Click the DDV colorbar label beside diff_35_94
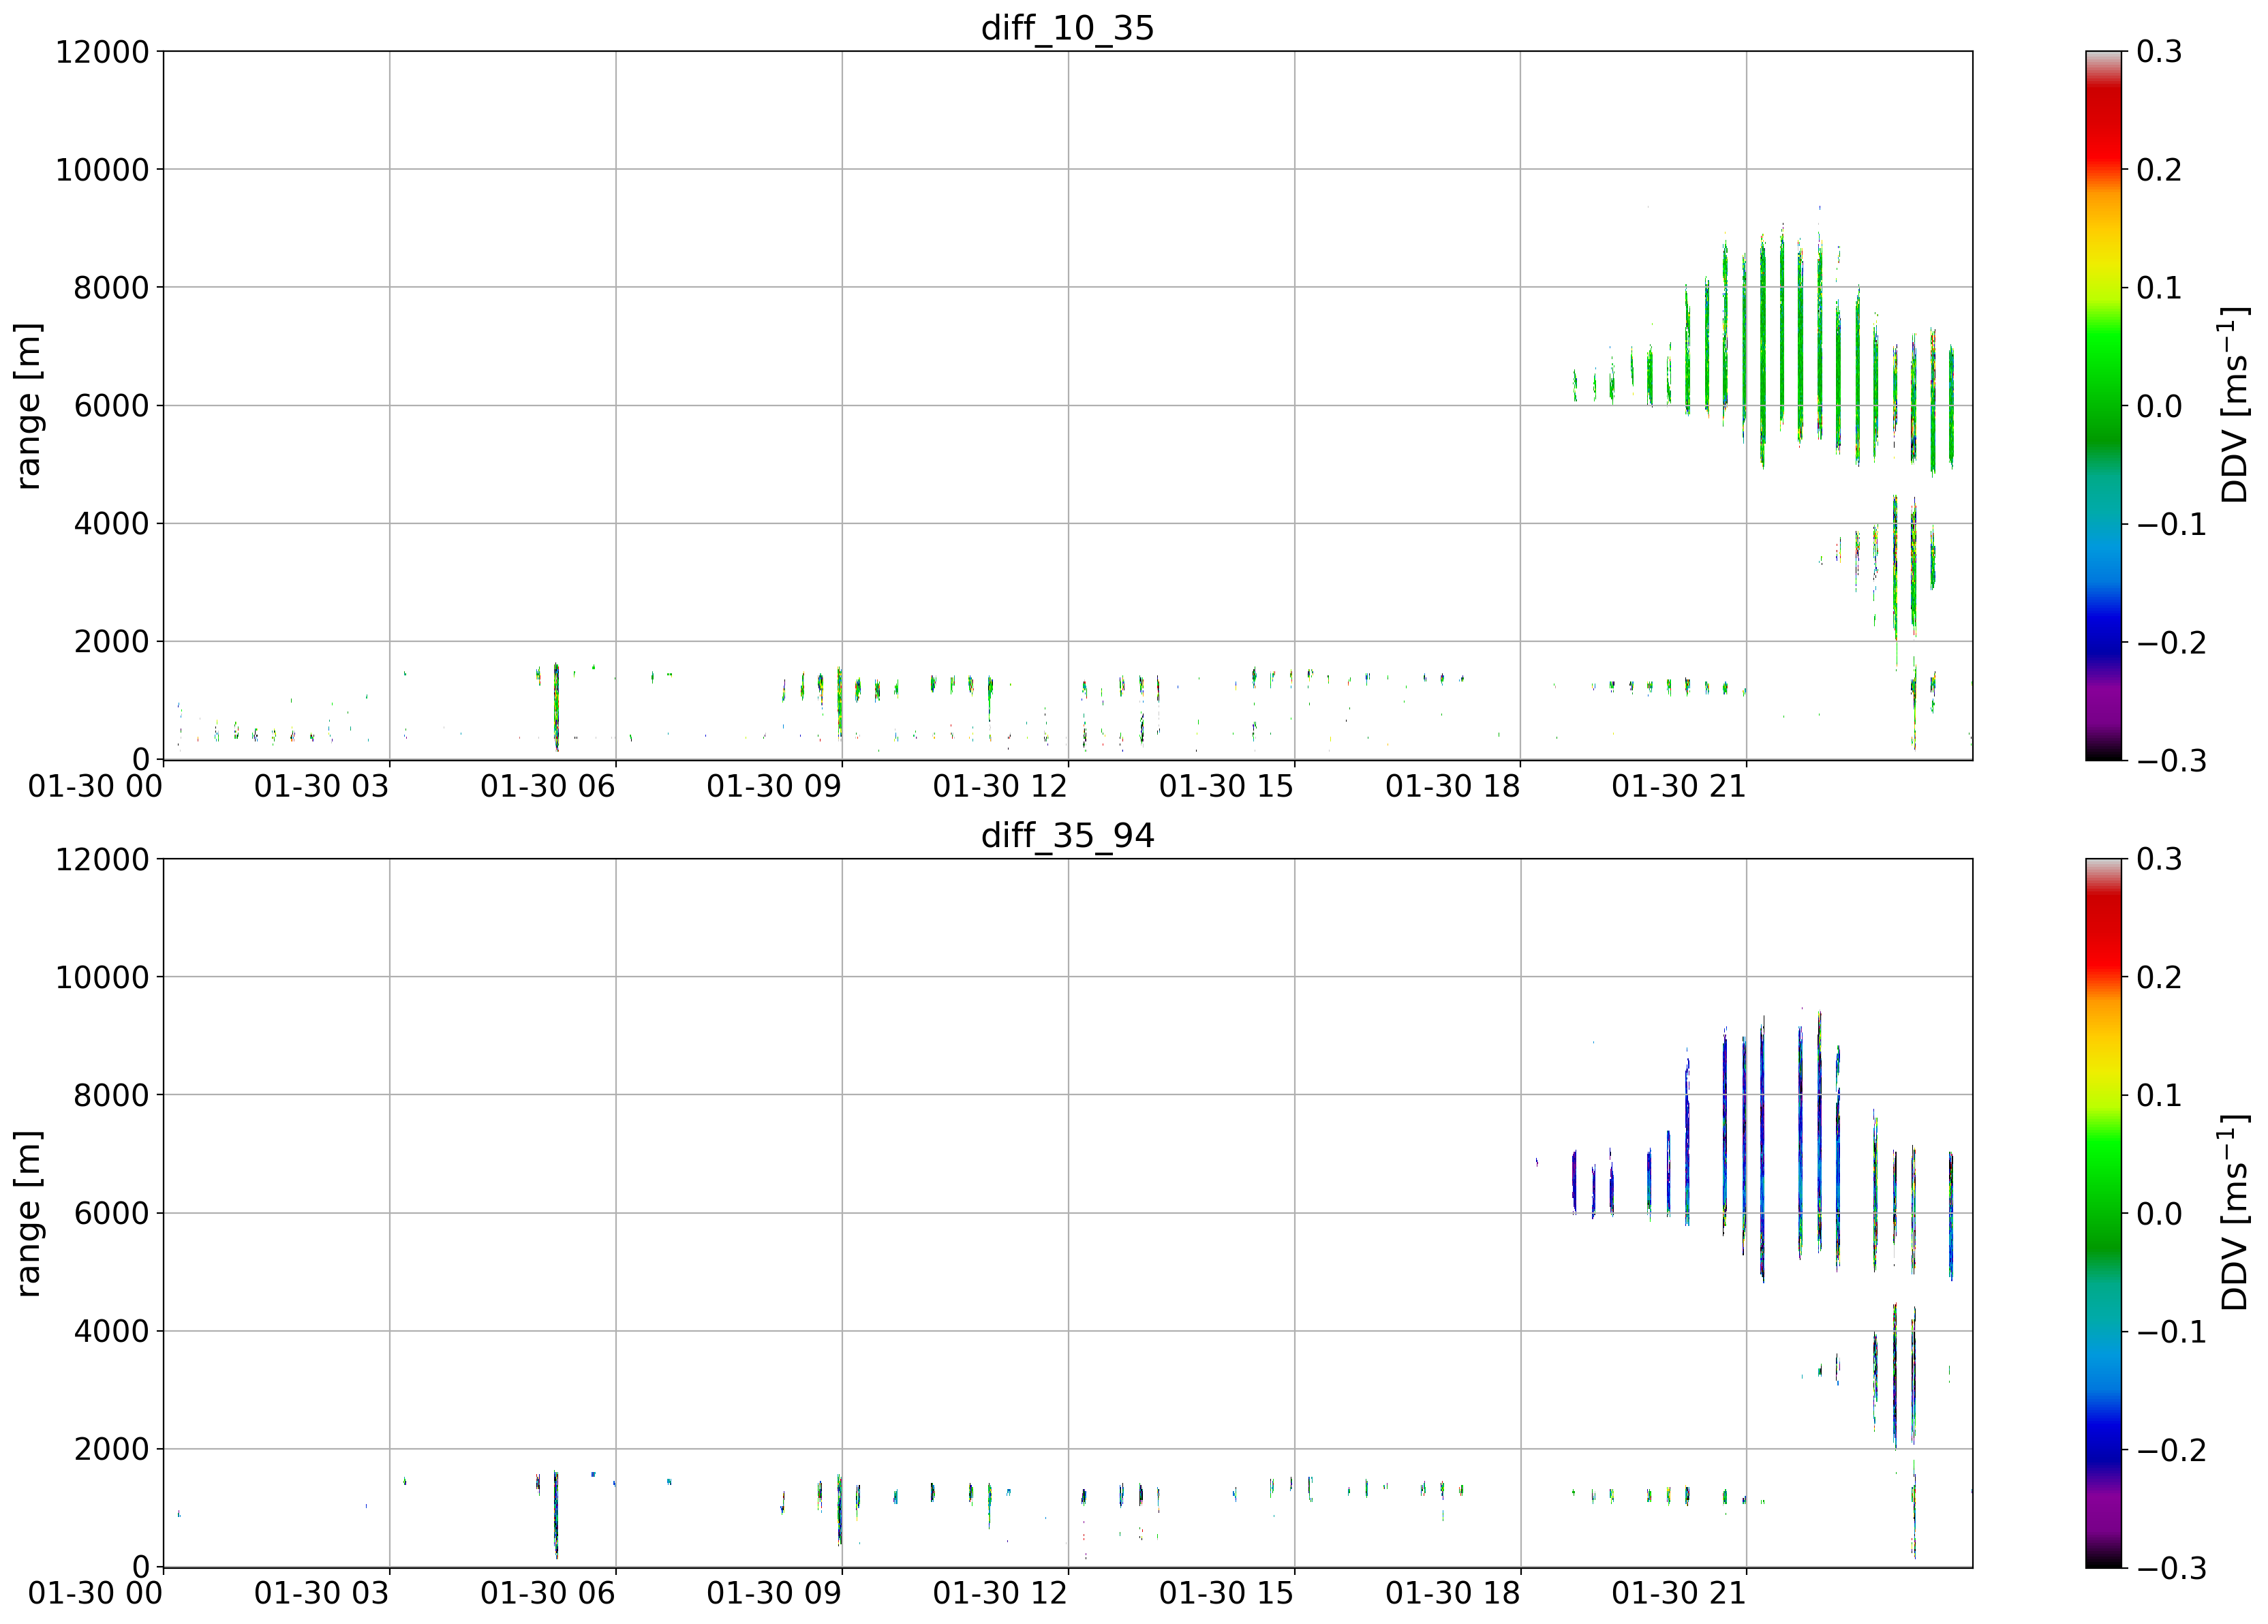The width and height of the screenshot is (2268, 1624). tap(2233, 1213)
